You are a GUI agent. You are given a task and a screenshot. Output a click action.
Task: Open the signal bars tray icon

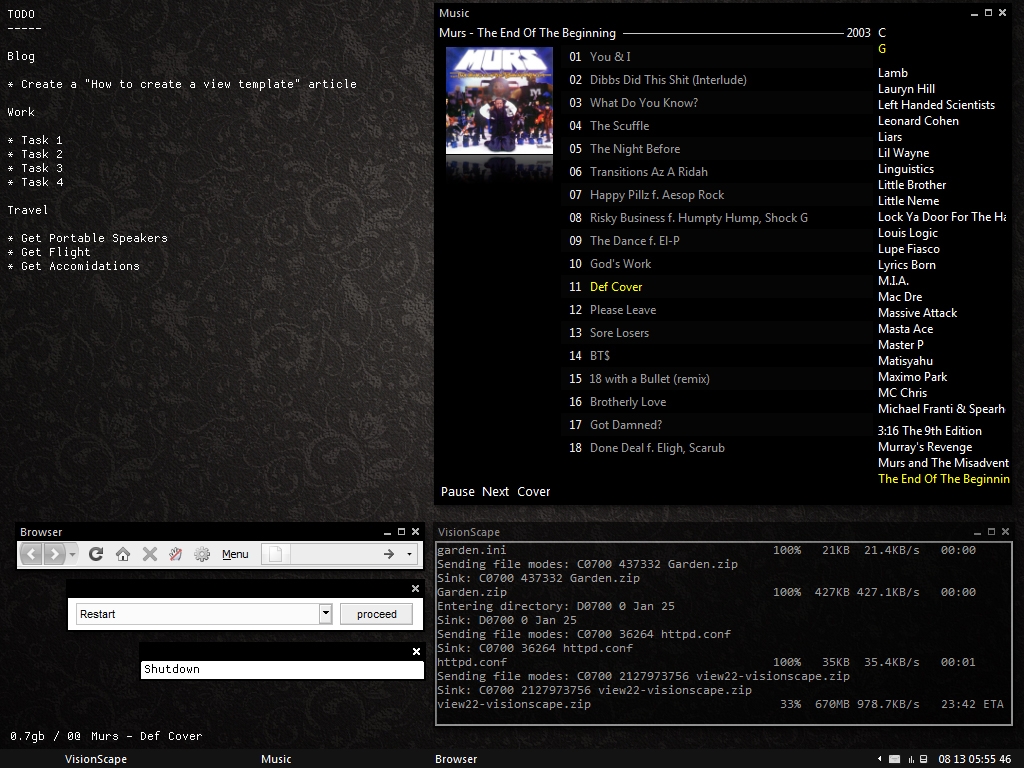(x=911, y=759)
